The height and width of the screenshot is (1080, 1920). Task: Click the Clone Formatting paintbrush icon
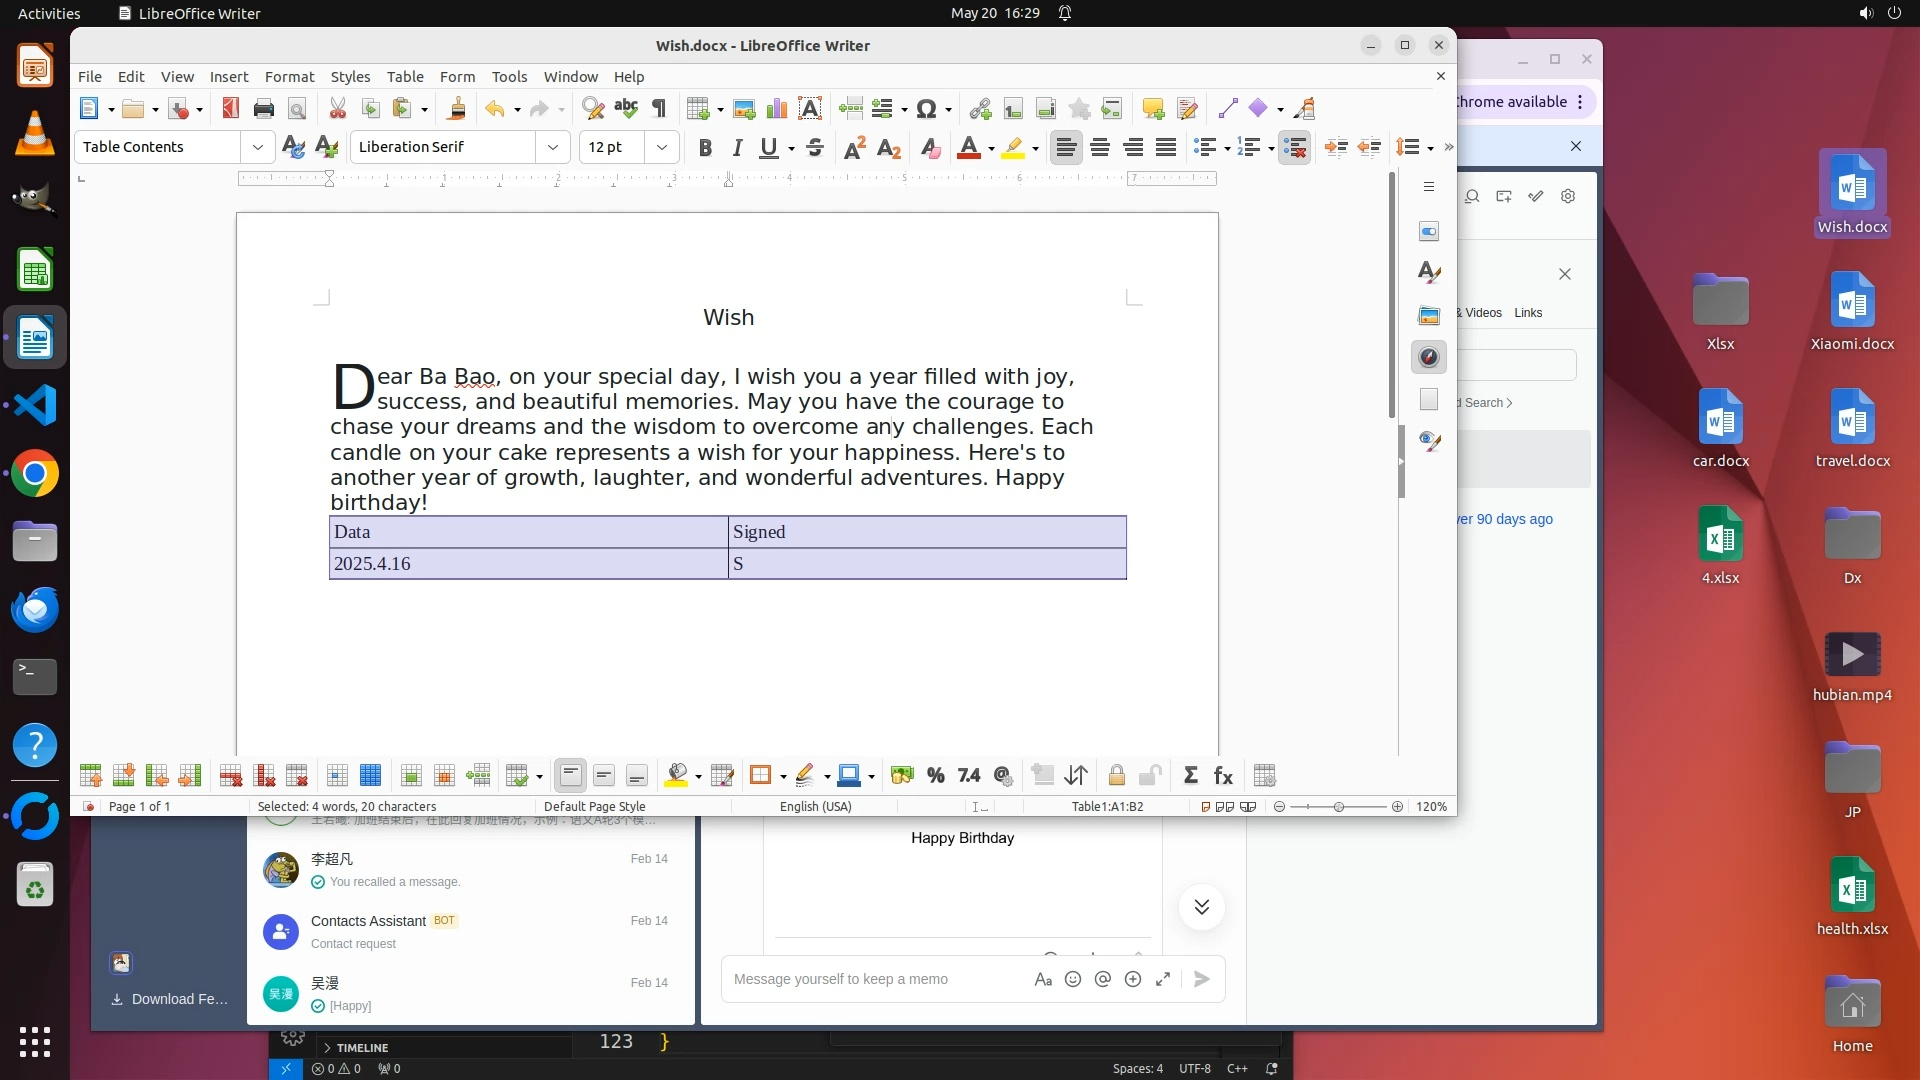(x=457, y=109)
